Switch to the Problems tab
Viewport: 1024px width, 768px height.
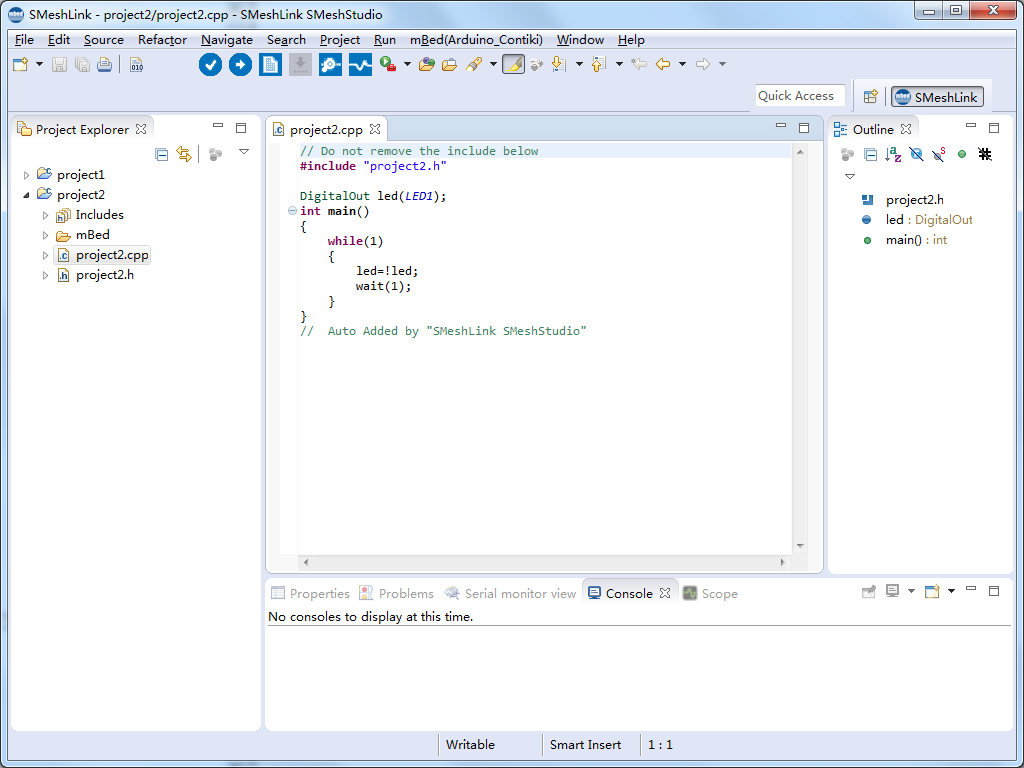[396, 593]
